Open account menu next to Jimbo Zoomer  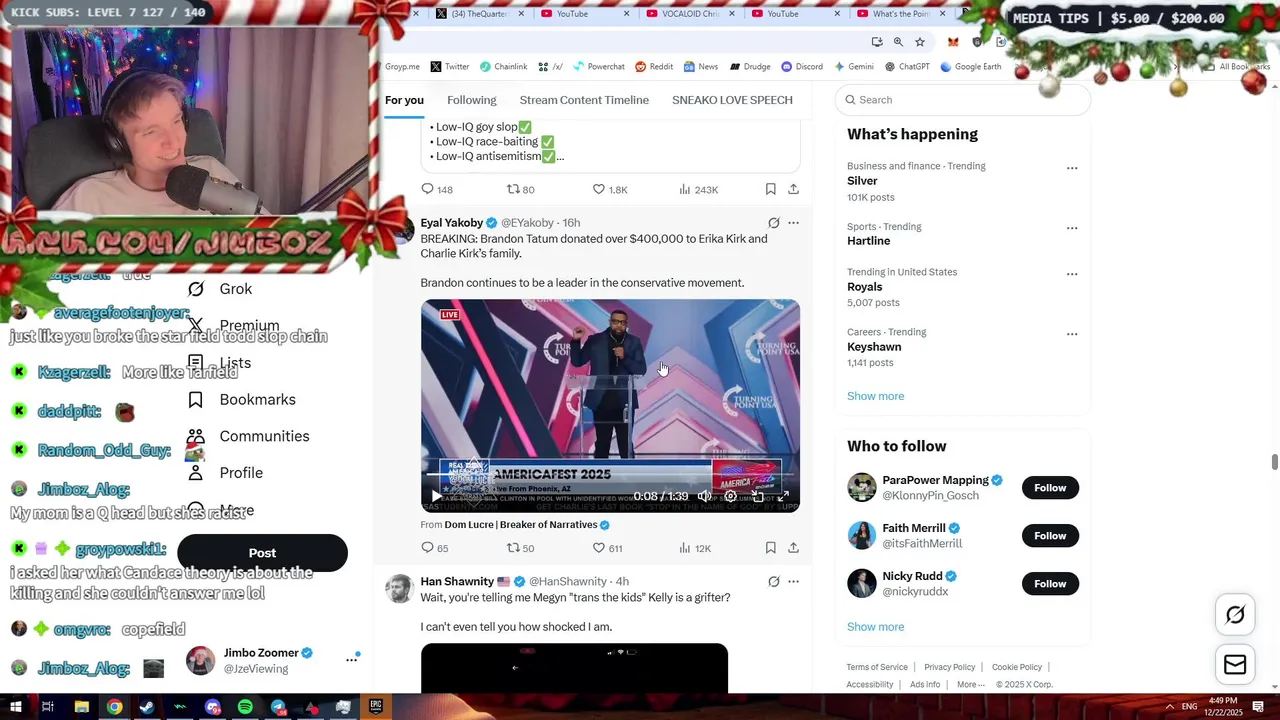coord(351,659)
